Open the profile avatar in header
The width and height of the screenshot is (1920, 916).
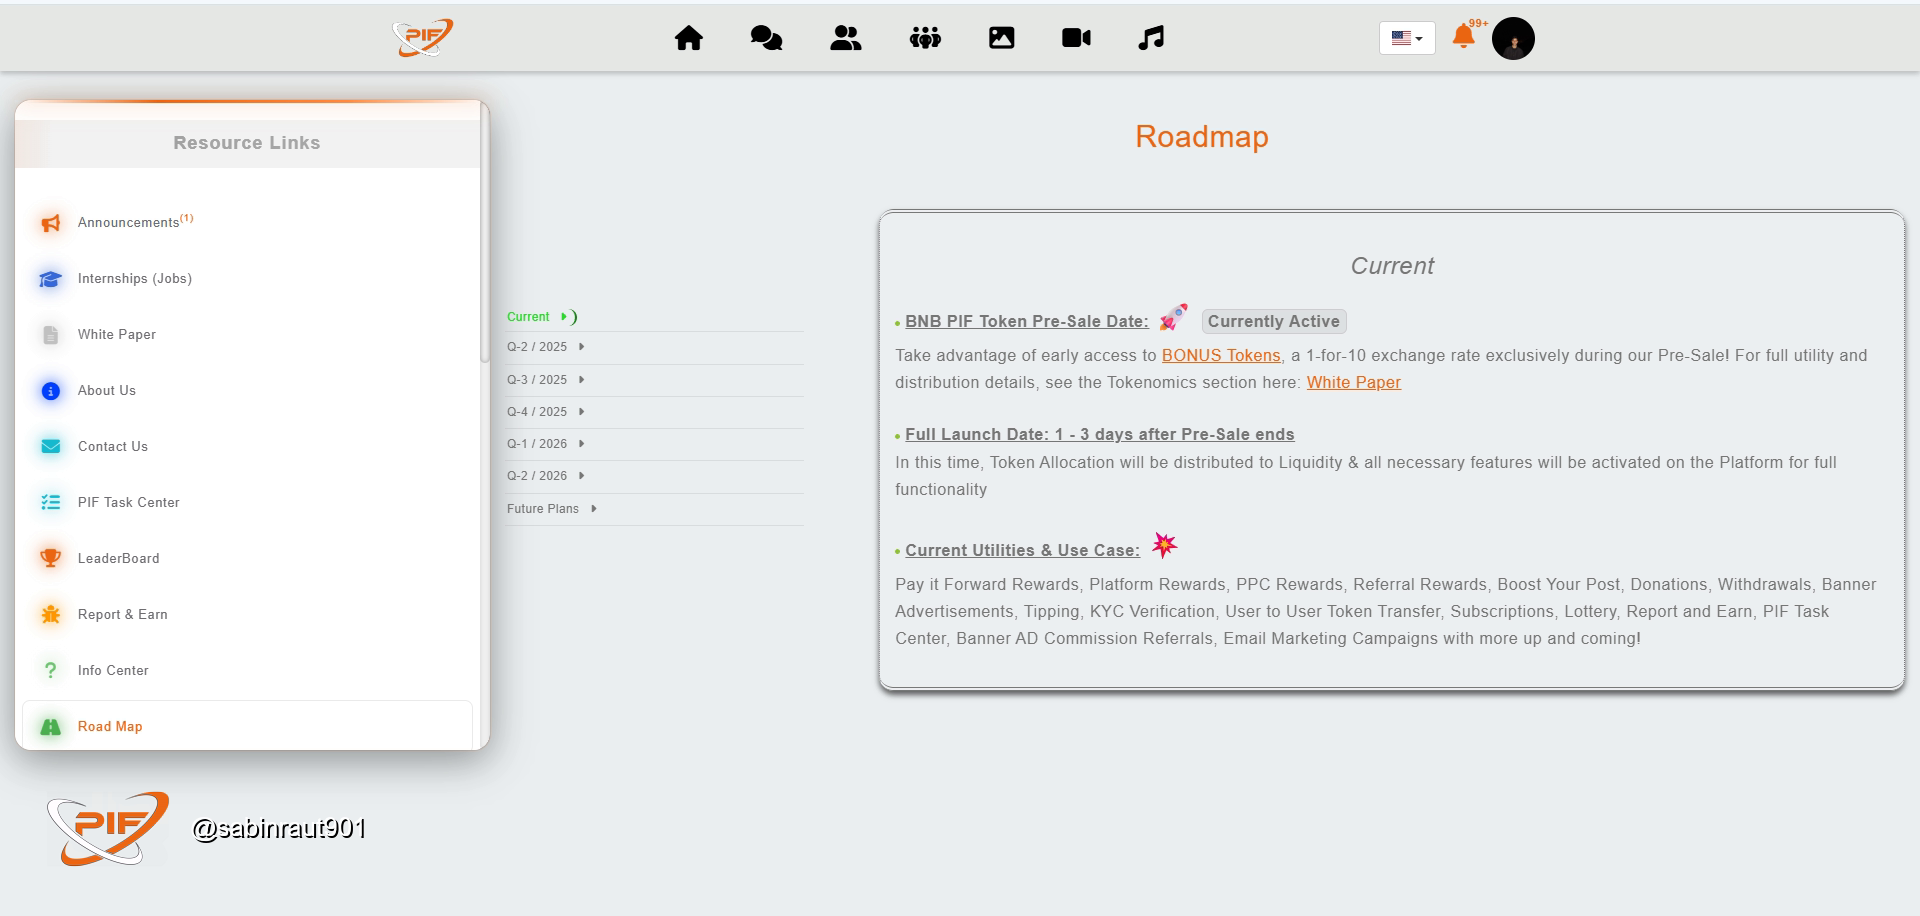pos(1513,39)
